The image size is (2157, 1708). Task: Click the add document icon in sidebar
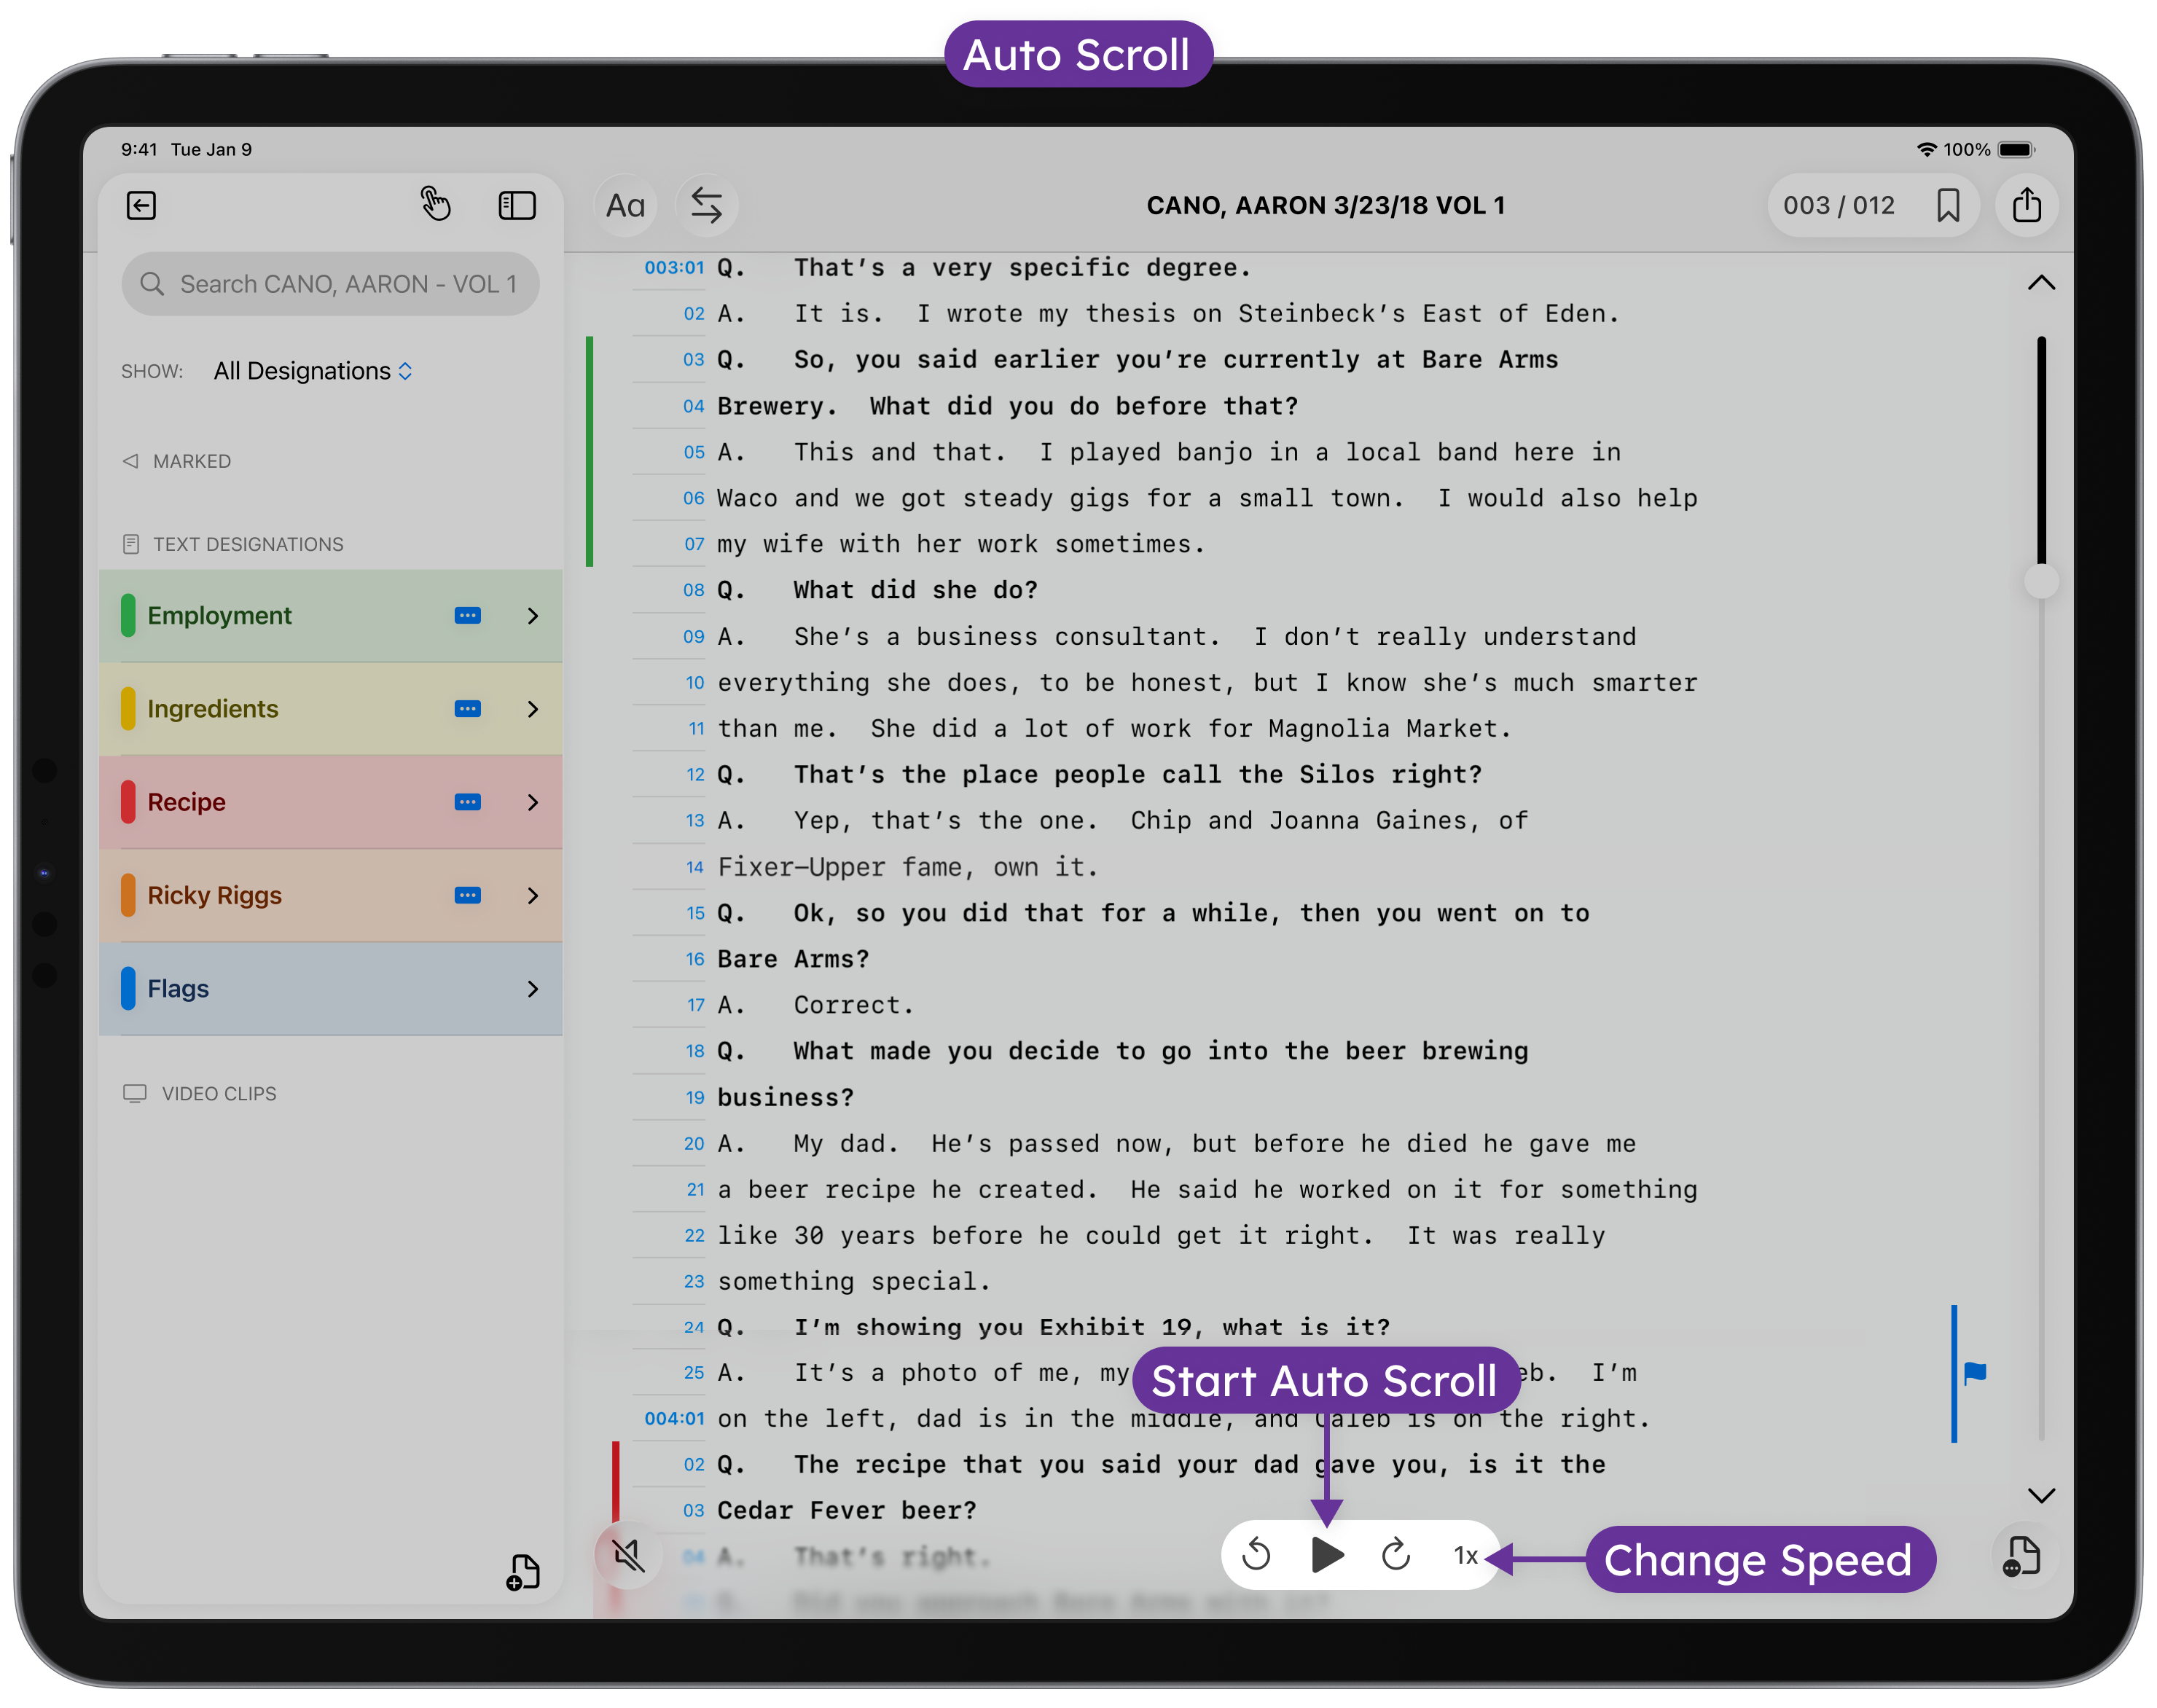click(522, 1572)
